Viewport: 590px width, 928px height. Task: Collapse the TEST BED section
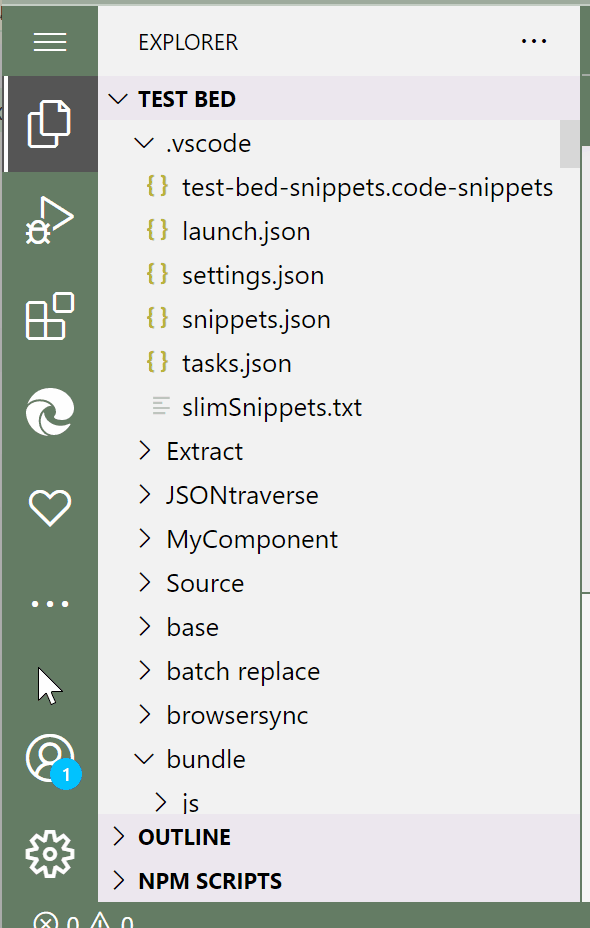(x=118, y=99)
